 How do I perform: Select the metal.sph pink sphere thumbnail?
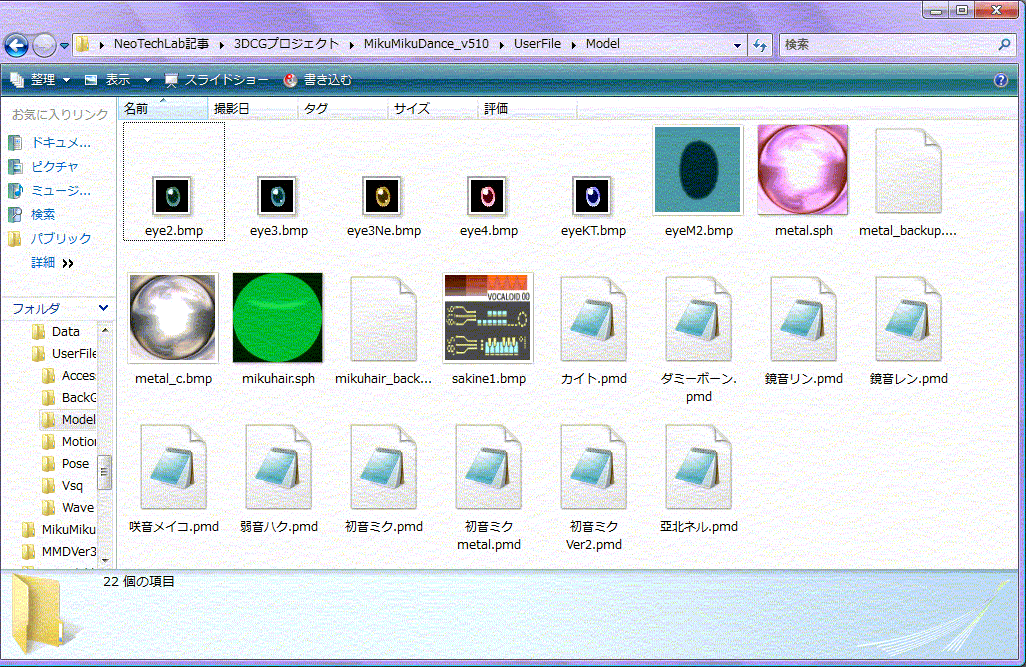802,170
